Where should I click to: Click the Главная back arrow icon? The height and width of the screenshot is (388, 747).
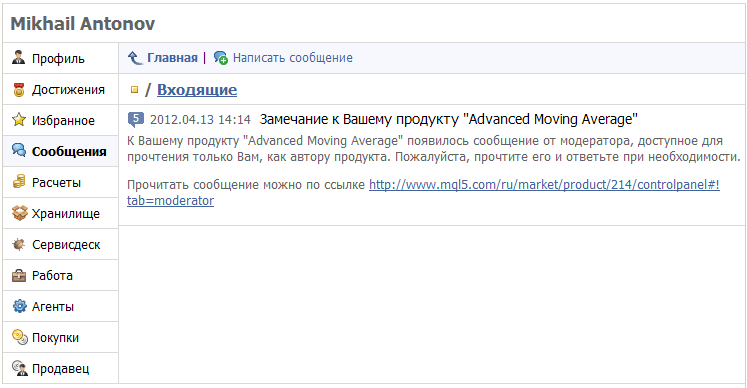point(135,58)
